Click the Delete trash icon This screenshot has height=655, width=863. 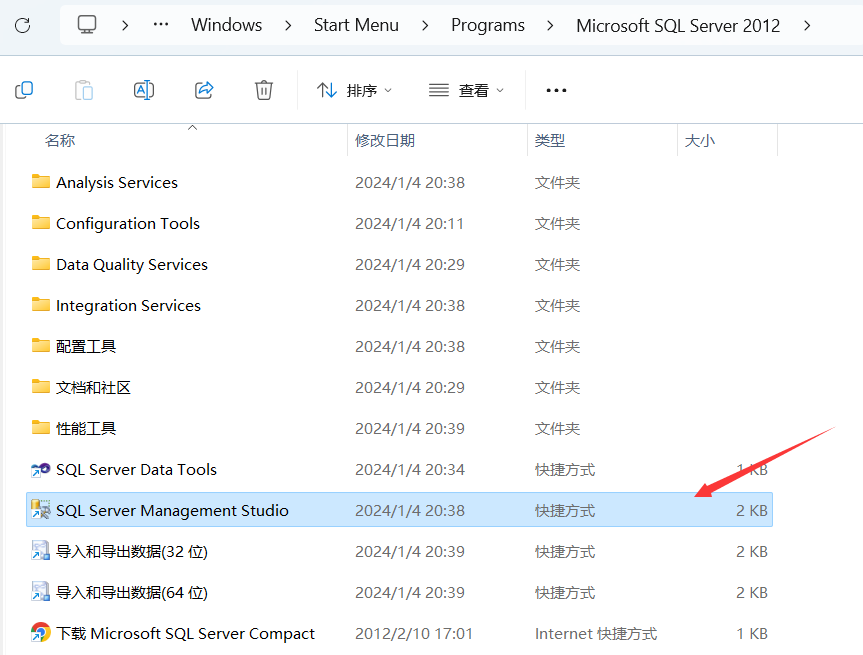click(264, 90)
